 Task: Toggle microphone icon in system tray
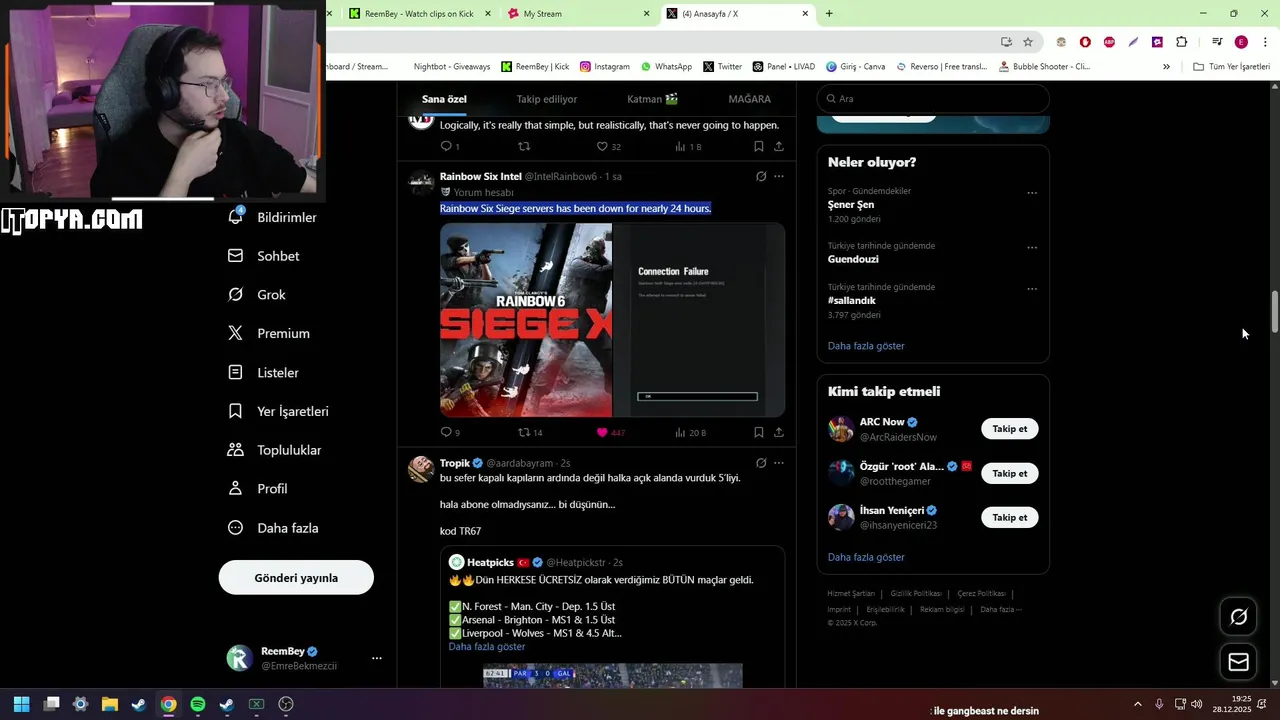click(x=1159, y=704)
